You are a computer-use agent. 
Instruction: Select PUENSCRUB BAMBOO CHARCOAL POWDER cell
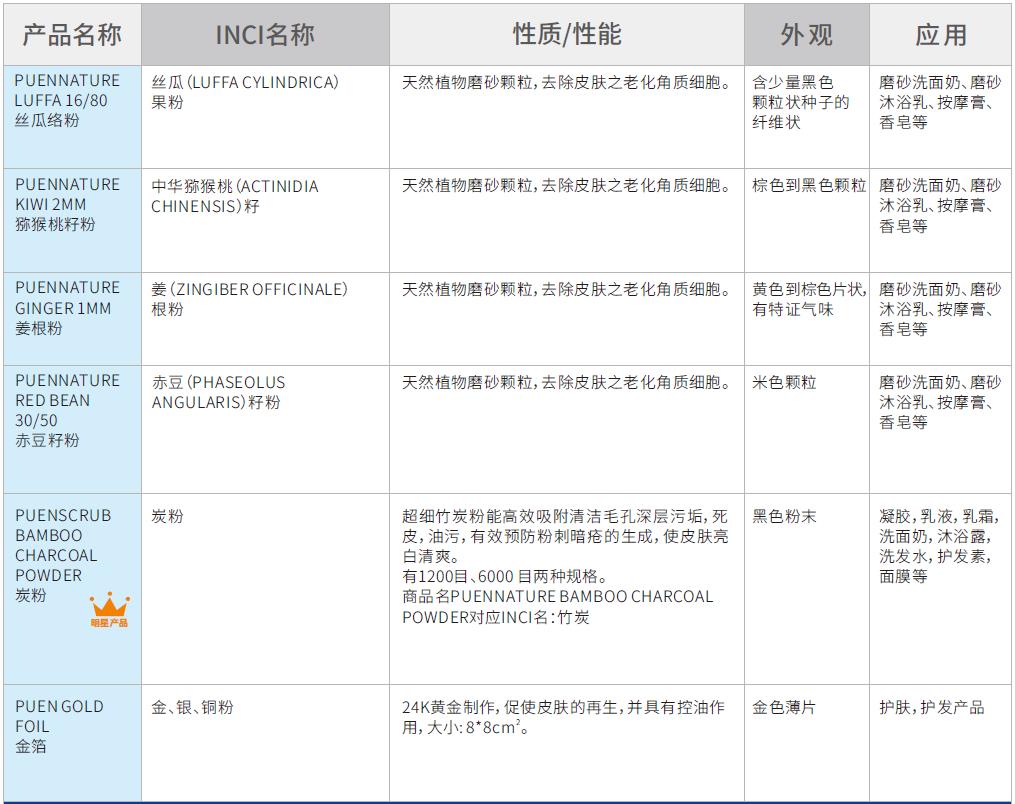point(72,589)
